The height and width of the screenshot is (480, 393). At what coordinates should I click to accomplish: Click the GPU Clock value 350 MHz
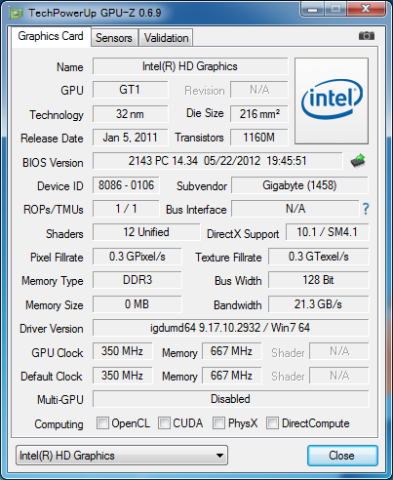coord(122,351)
